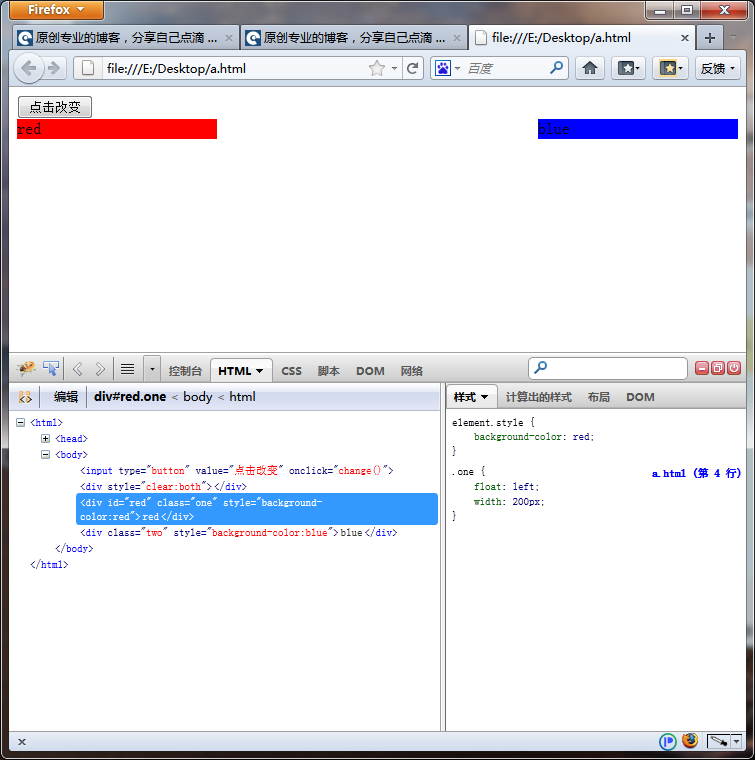Edit the float: left value
This screenshot has height=760, width=755.
tap(523, 487)
